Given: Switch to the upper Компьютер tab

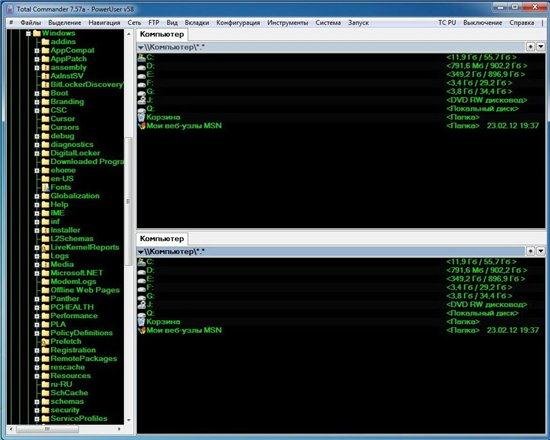Looking at the screenshot, I should (162, 34).
